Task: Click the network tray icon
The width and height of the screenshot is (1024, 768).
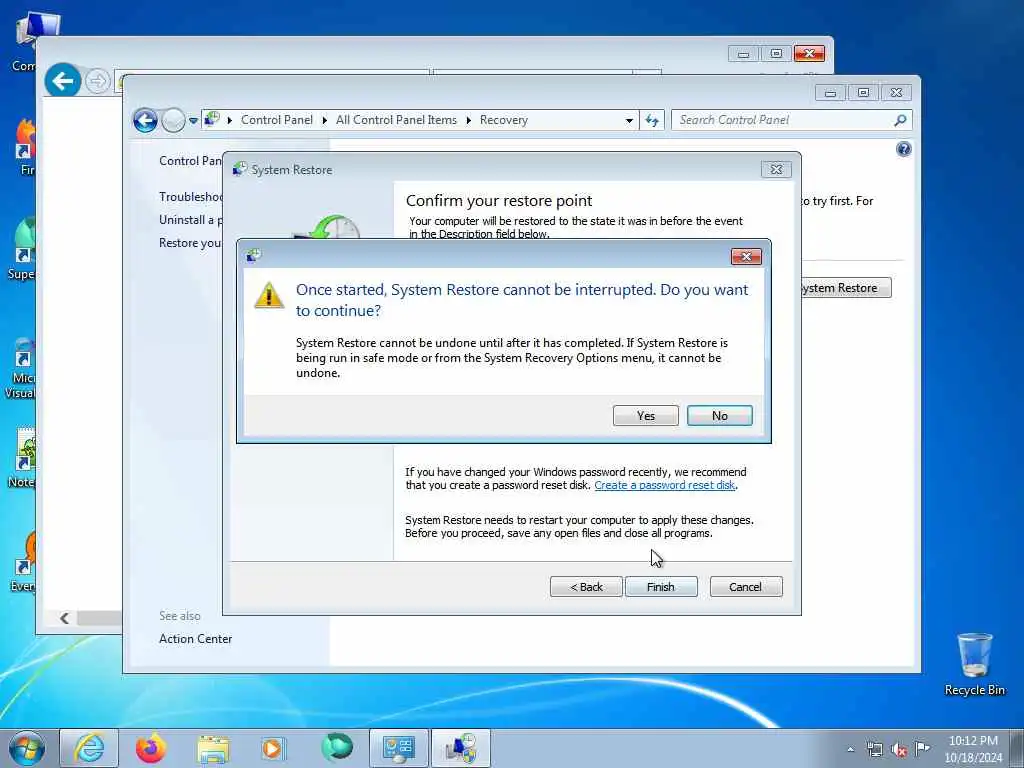Action: [x=874, y=749]
